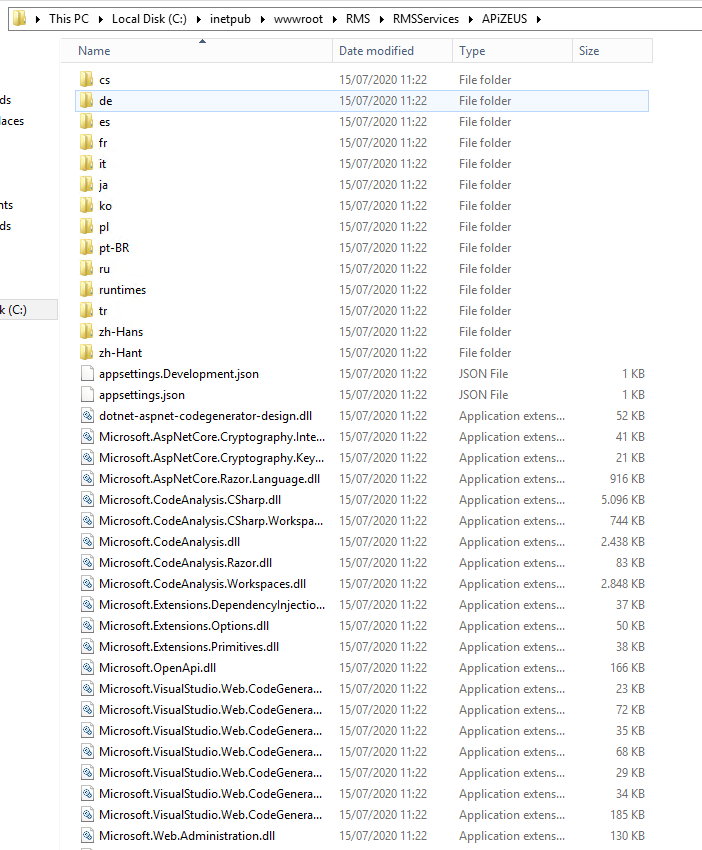Expand the dropdown arrow after APiZEUS

point(538,20)
